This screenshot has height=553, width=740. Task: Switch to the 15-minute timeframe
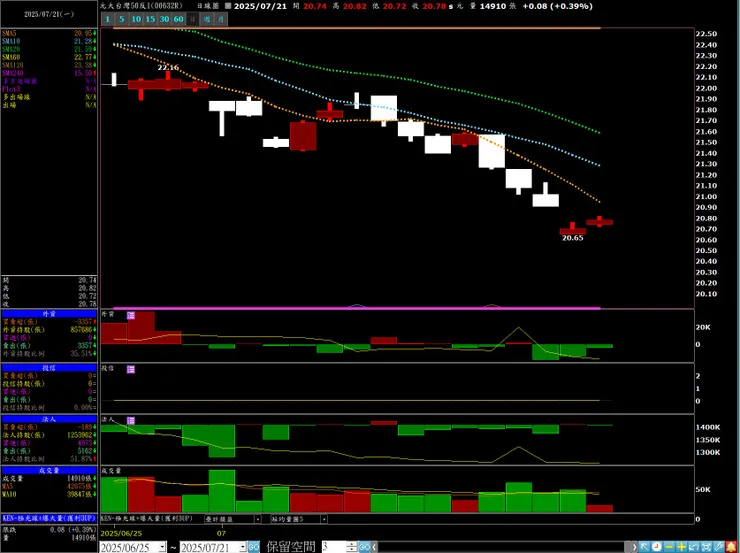(150, 19)
